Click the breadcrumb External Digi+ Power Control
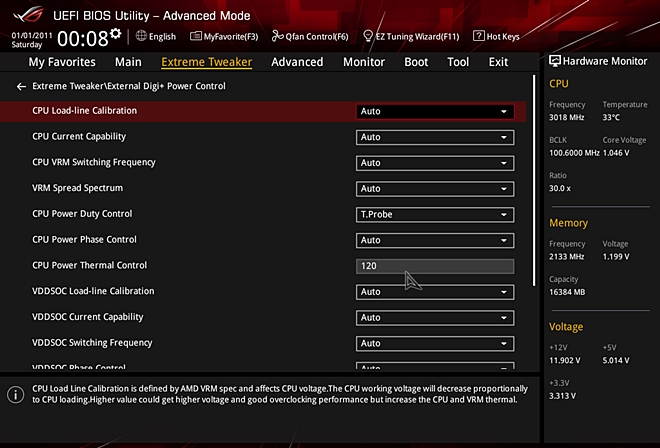The width and height of the screenshot is (660, 448). 166,86
